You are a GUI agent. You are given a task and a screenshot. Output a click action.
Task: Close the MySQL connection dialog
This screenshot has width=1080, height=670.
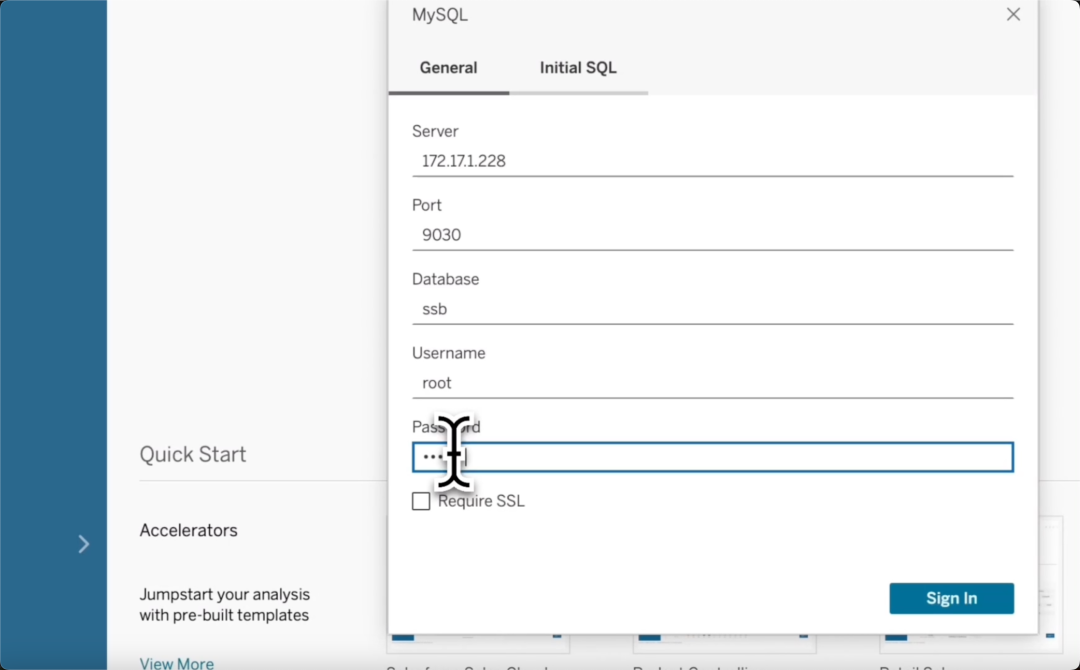[1012, 14]
